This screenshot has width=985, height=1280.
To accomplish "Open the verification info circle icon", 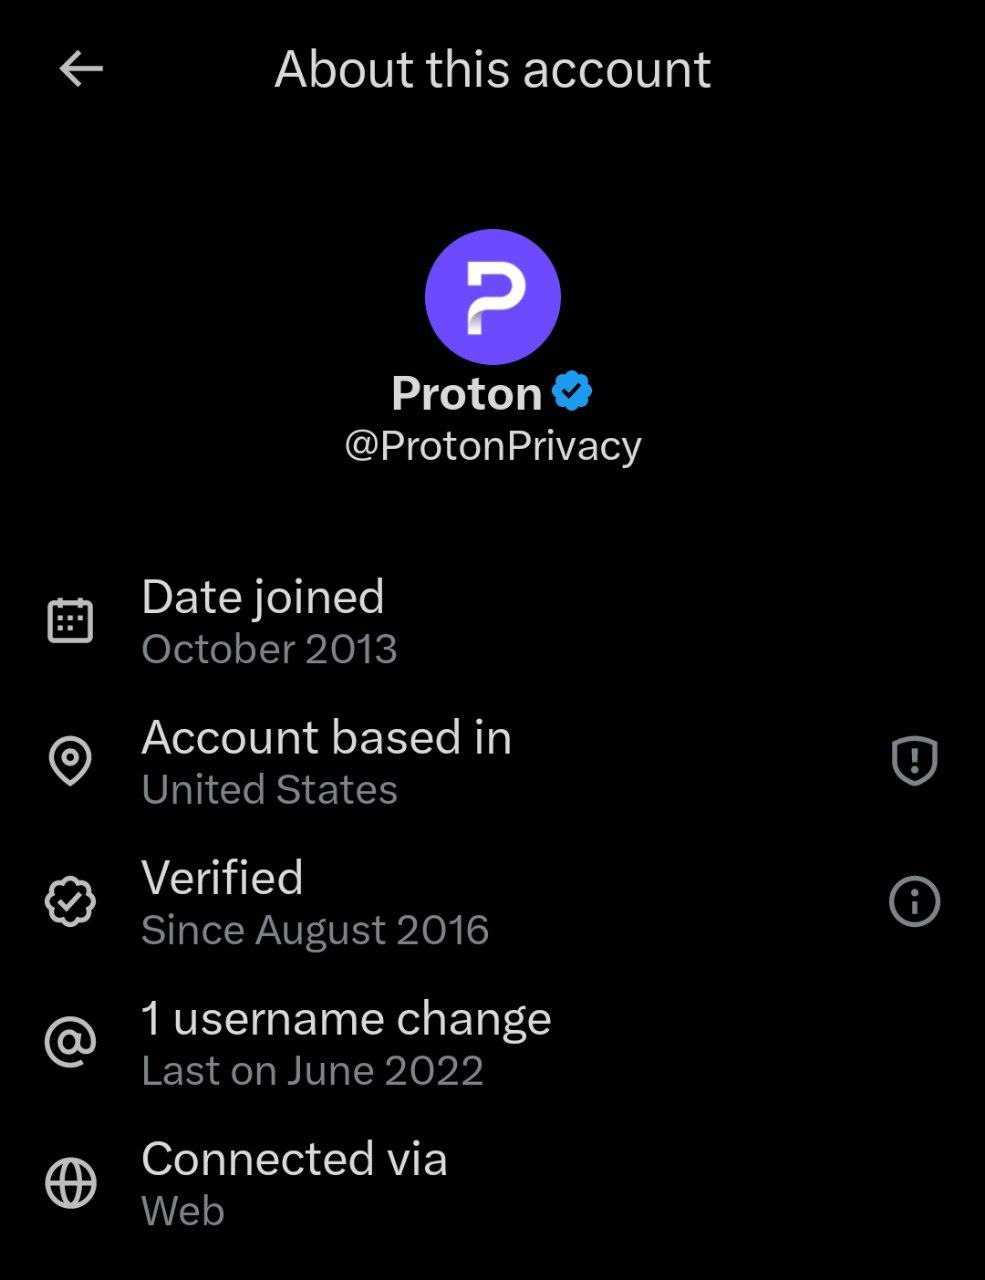I will coord(914,902).
